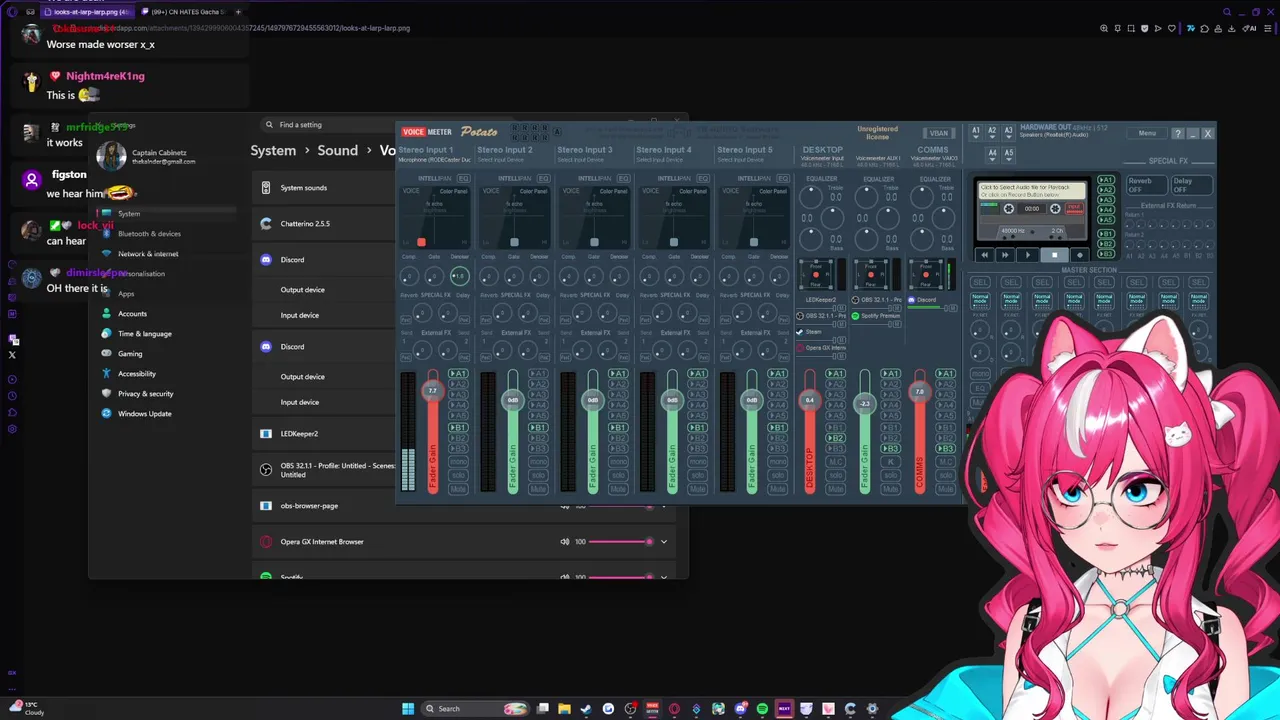The width and height of the screenshot is (1280, 720).
Task: Open Discord from the taskbar
Action: pos(740,709)
